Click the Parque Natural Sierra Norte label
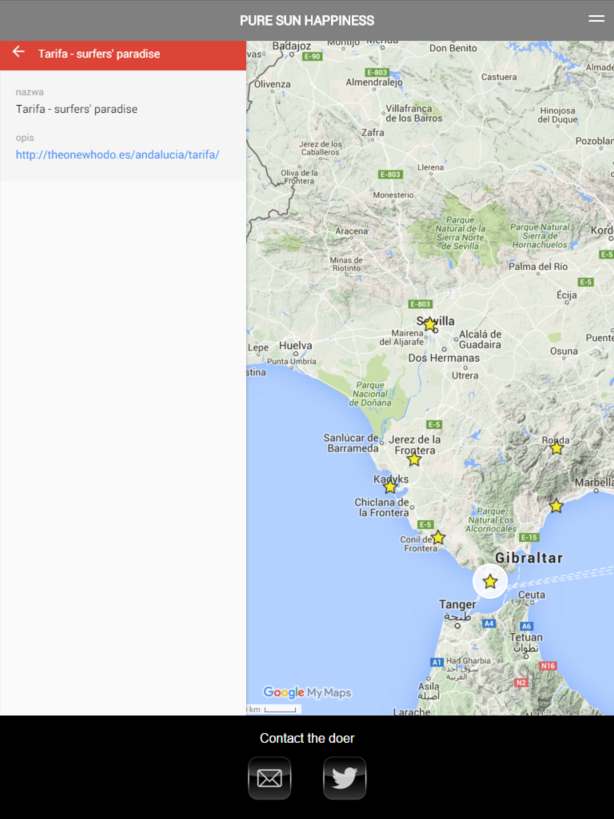 pyautogui.click(x=460, y=233)
